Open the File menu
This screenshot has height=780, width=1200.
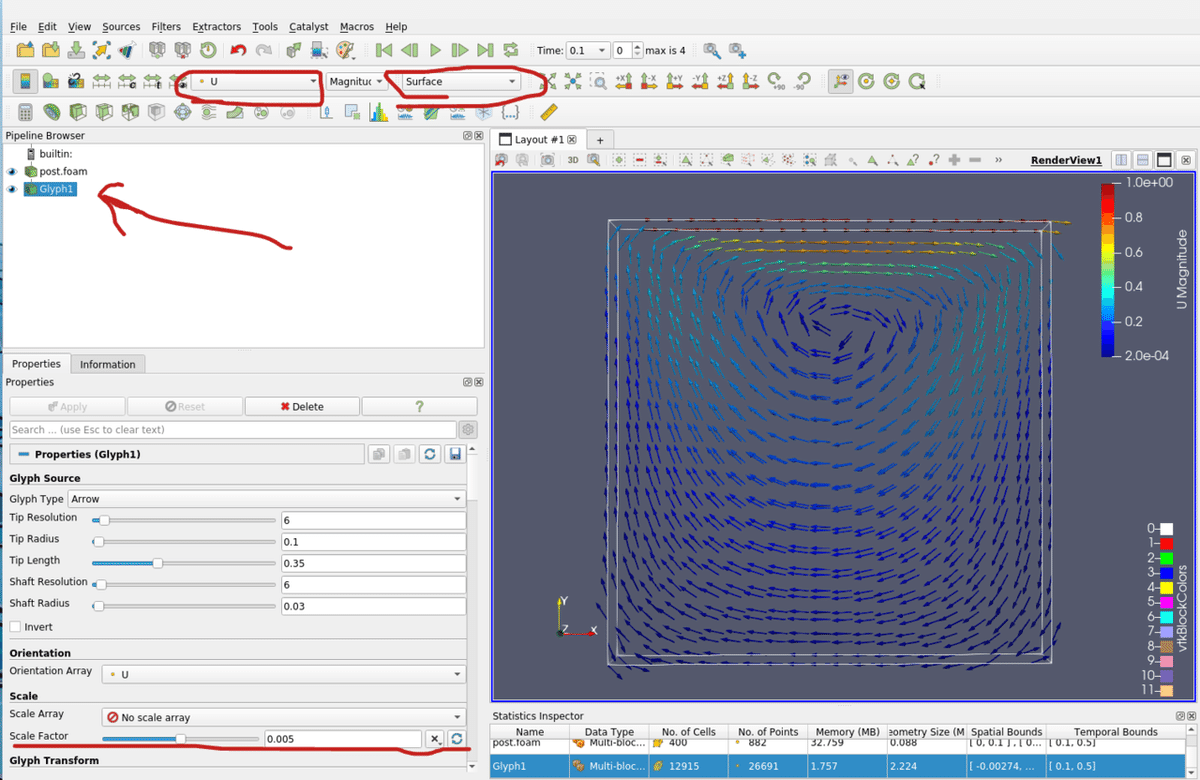click(18, 27)
